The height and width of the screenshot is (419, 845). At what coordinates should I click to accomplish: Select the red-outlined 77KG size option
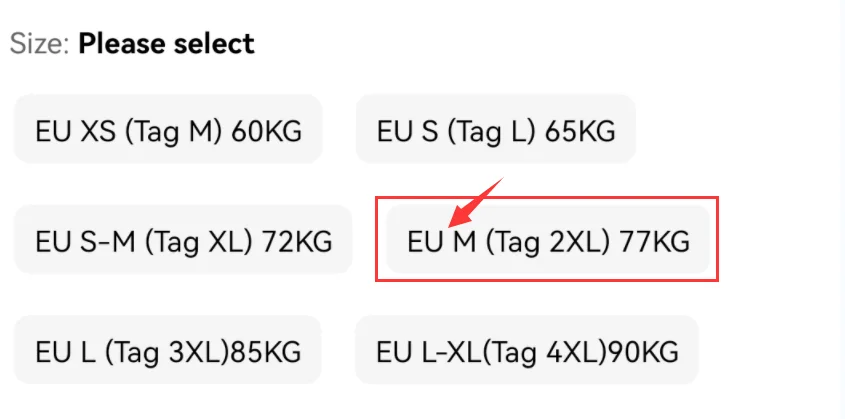(548, 240)
